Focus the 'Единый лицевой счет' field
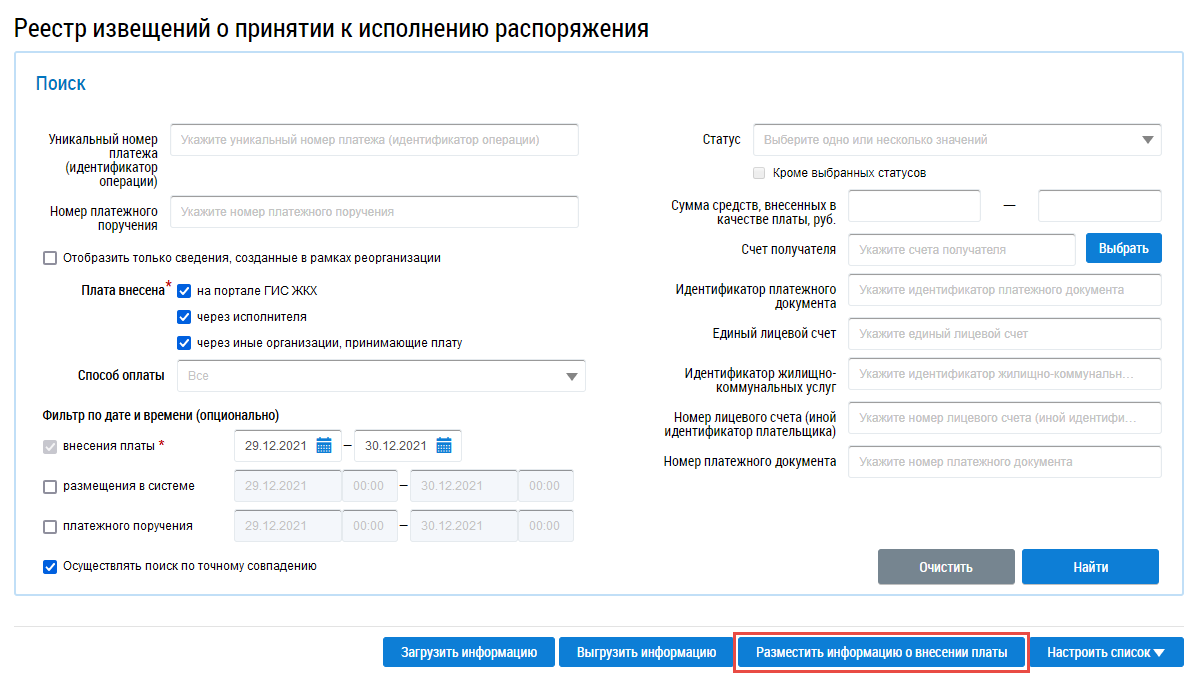 click(1005, 334)
